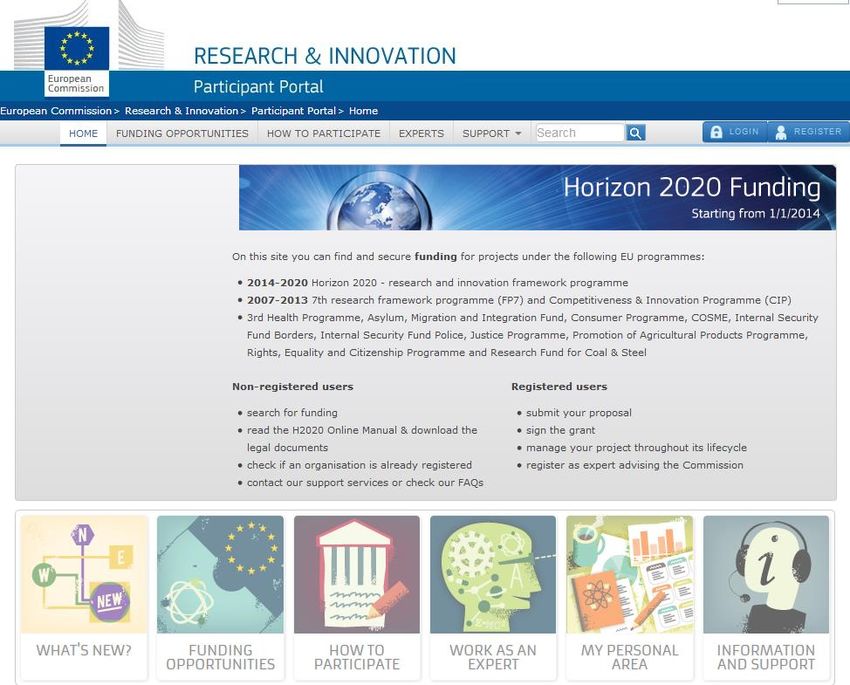
Task: Click the Horizon 2020 Funding banner
Action: [537, 198]
